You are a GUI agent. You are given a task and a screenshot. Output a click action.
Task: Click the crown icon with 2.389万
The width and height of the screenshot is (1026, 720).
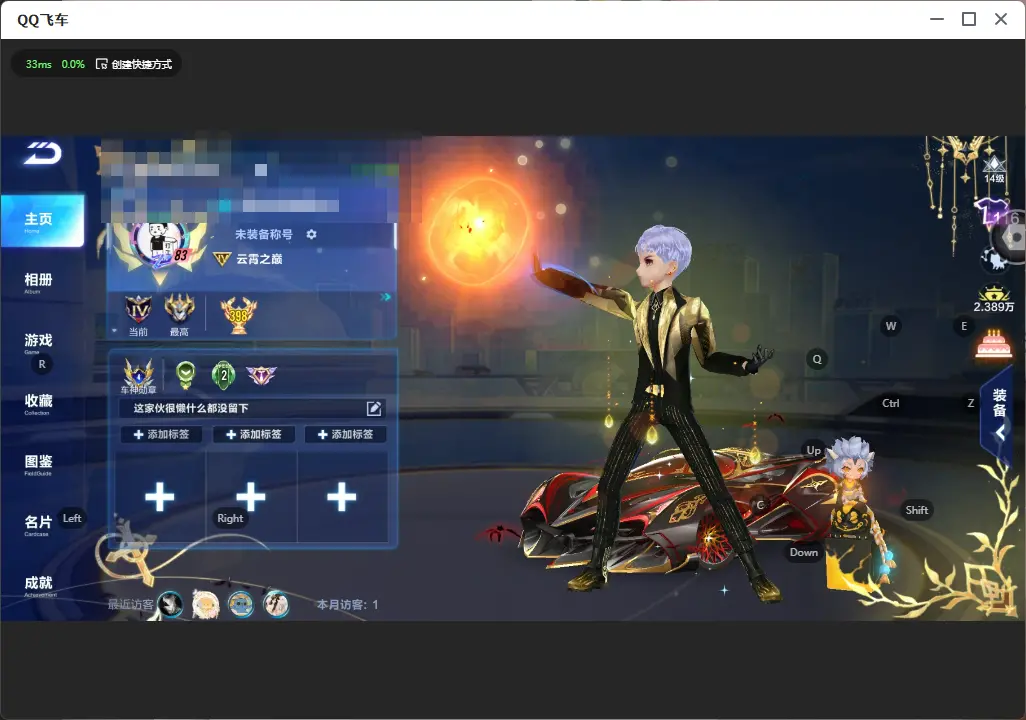pos(993,299)
